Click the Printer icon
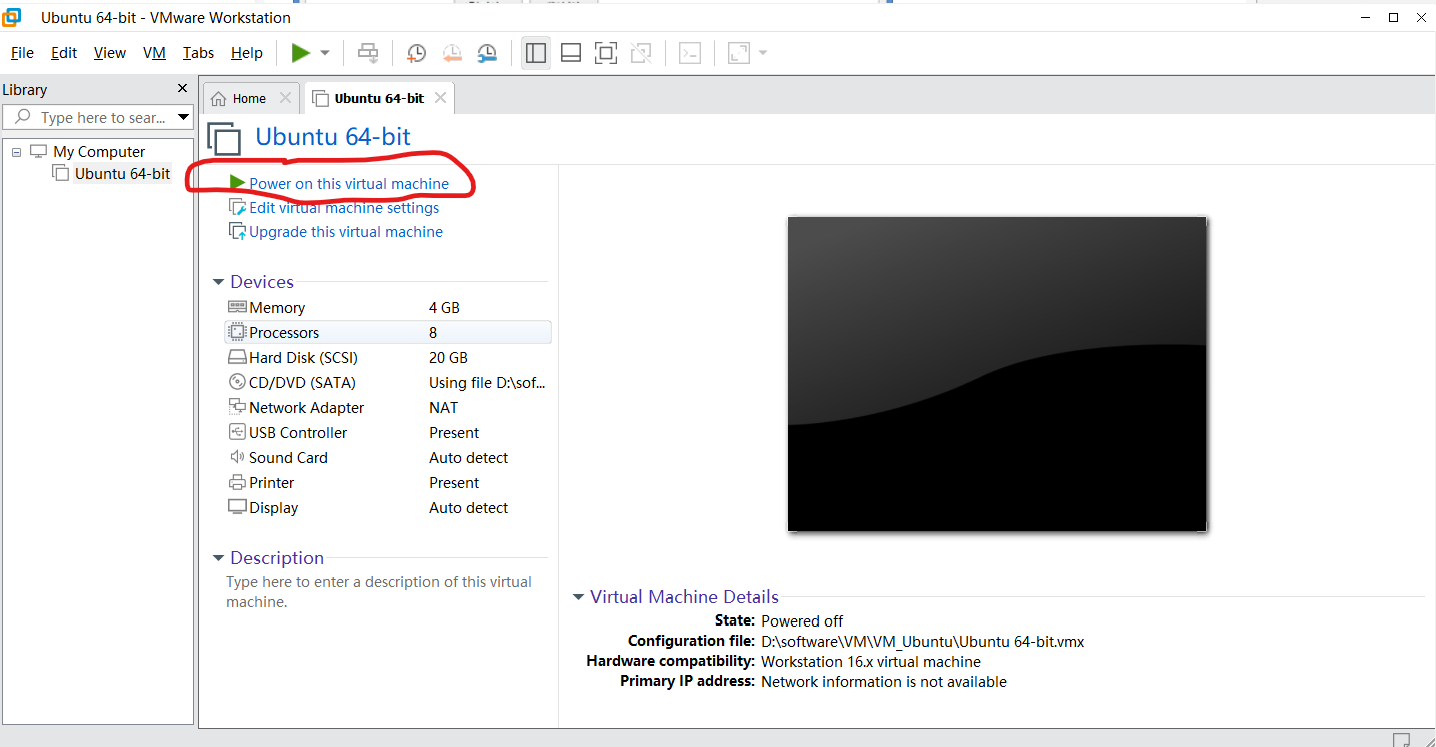The height and width of the screenshot is (747, 1436). [237, 482]
